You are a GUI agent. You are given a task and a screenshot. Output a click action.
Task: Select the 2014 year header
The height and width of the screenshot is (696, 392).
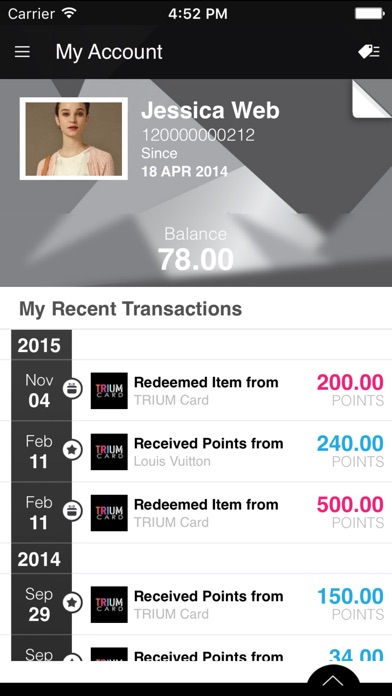tap(39, 559)
